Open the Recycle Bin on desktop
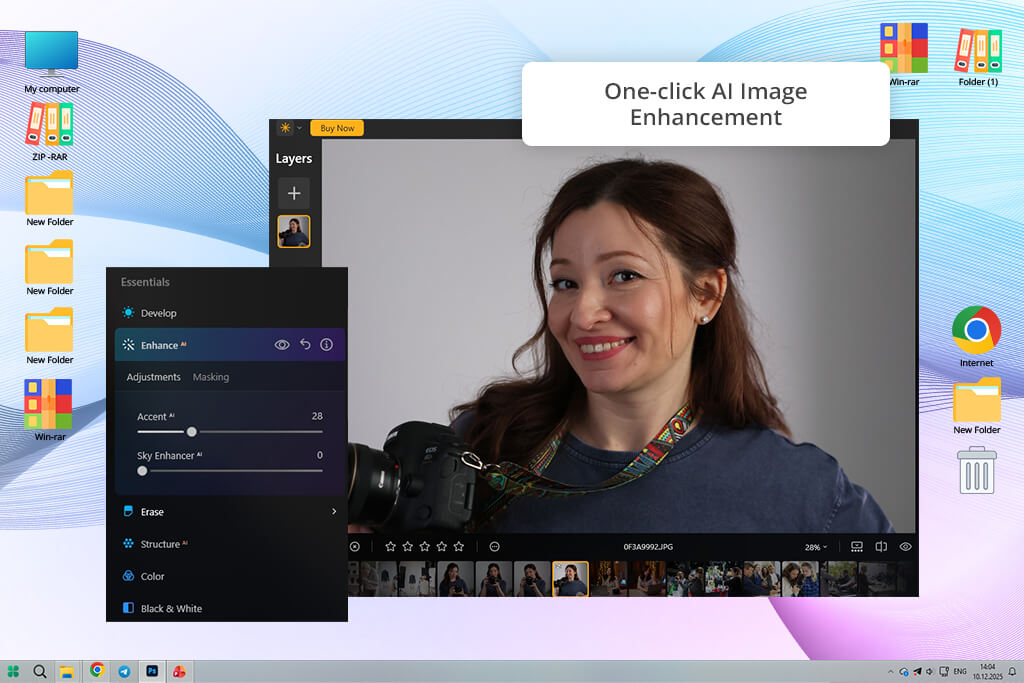Viewport: 1024px width, 683px height. click(977, 470)
